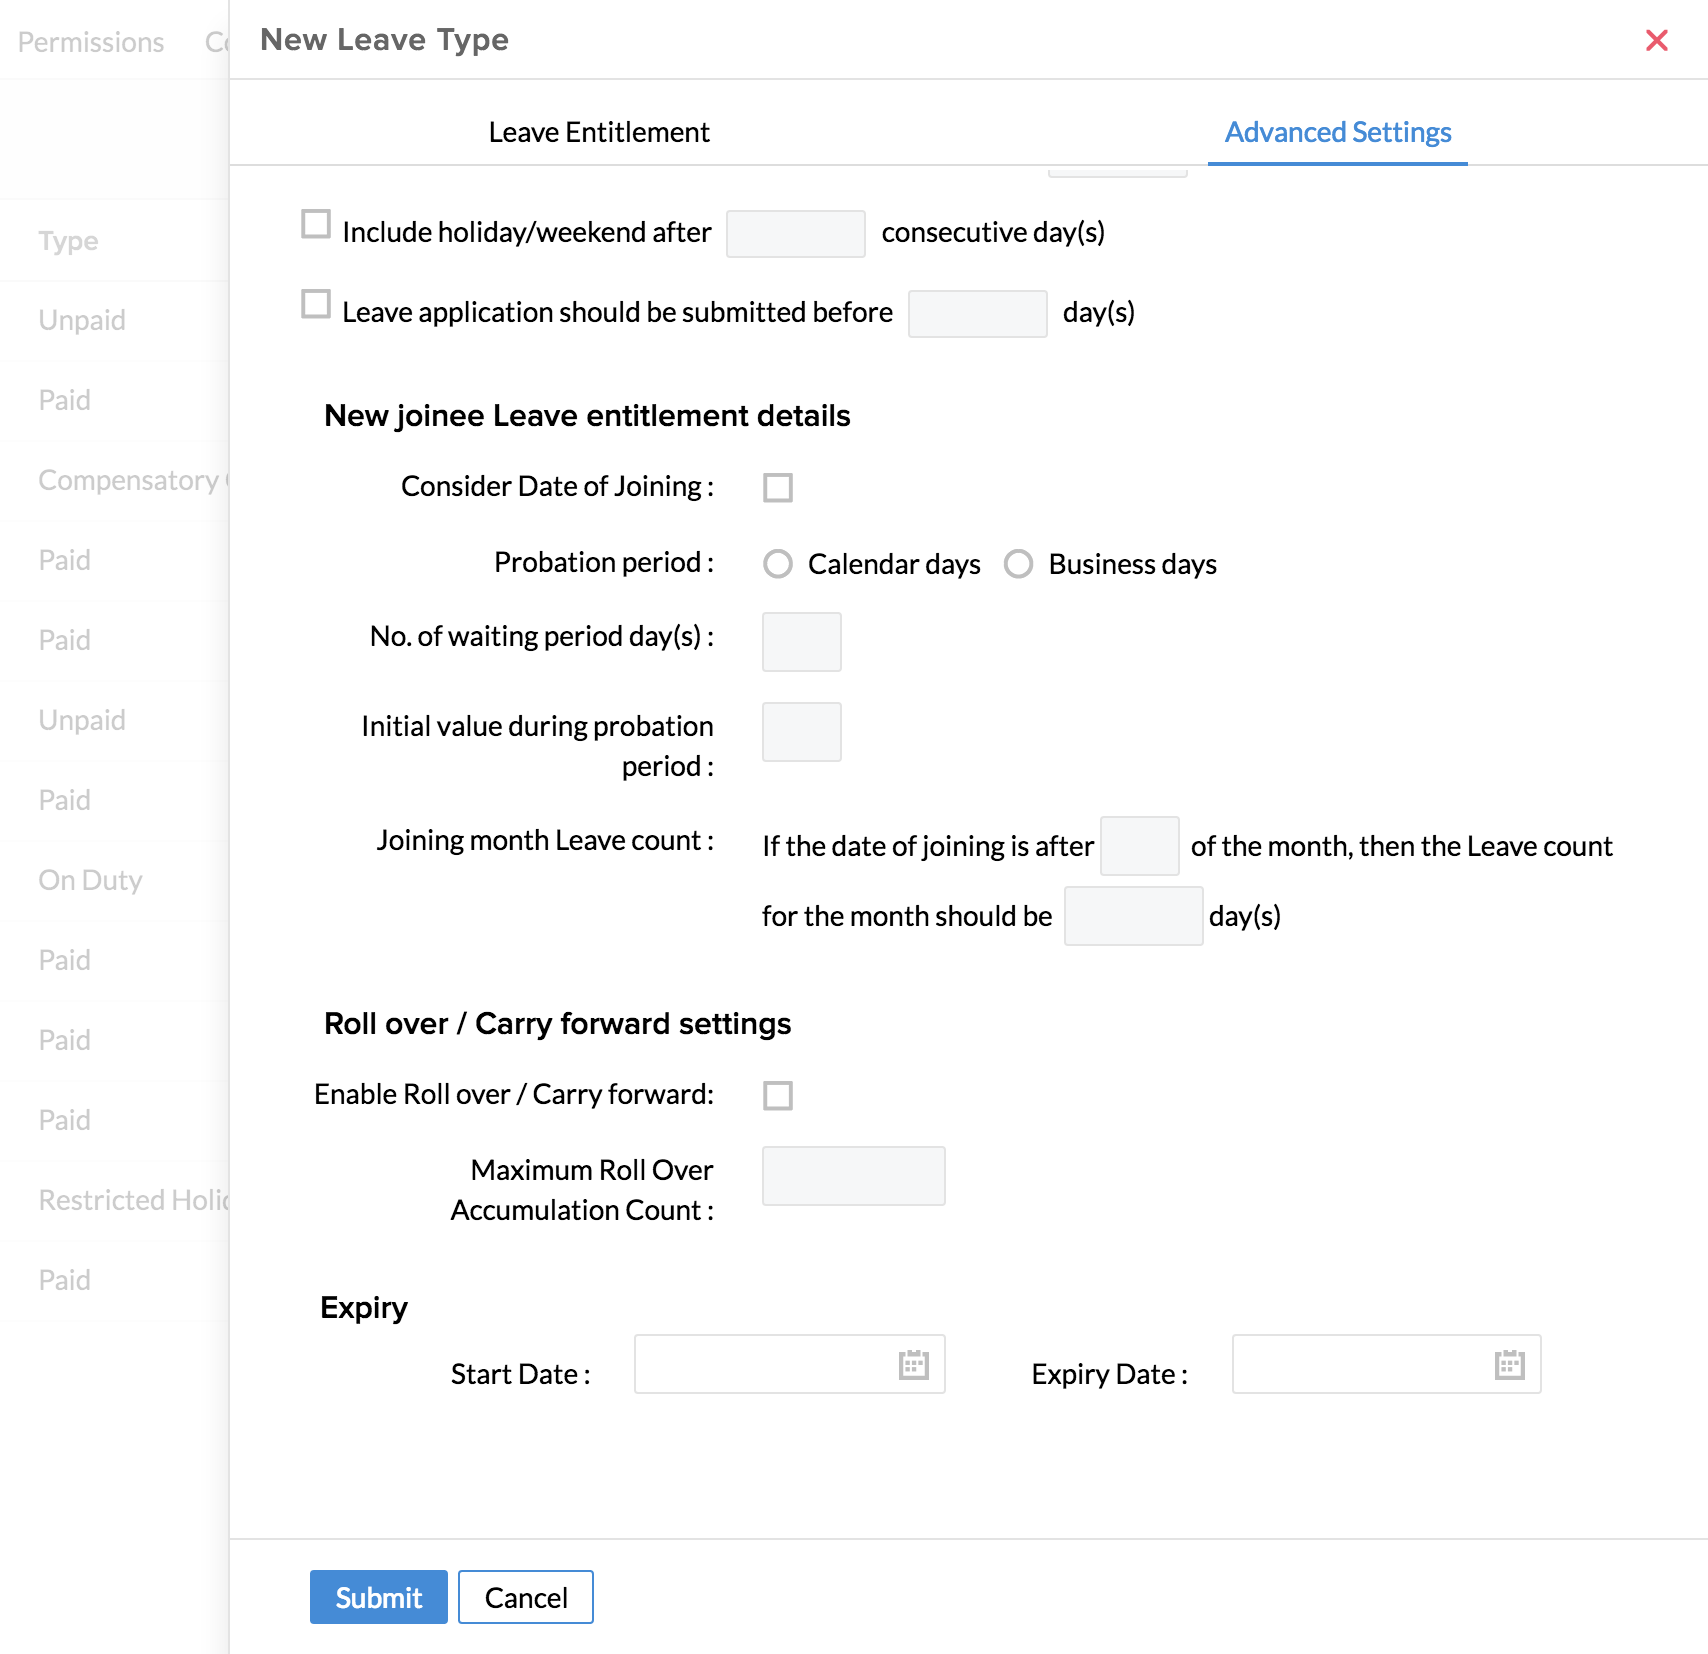Click the date of joining day field
Viewport: 1708px width, 1654px height.
1139,846
